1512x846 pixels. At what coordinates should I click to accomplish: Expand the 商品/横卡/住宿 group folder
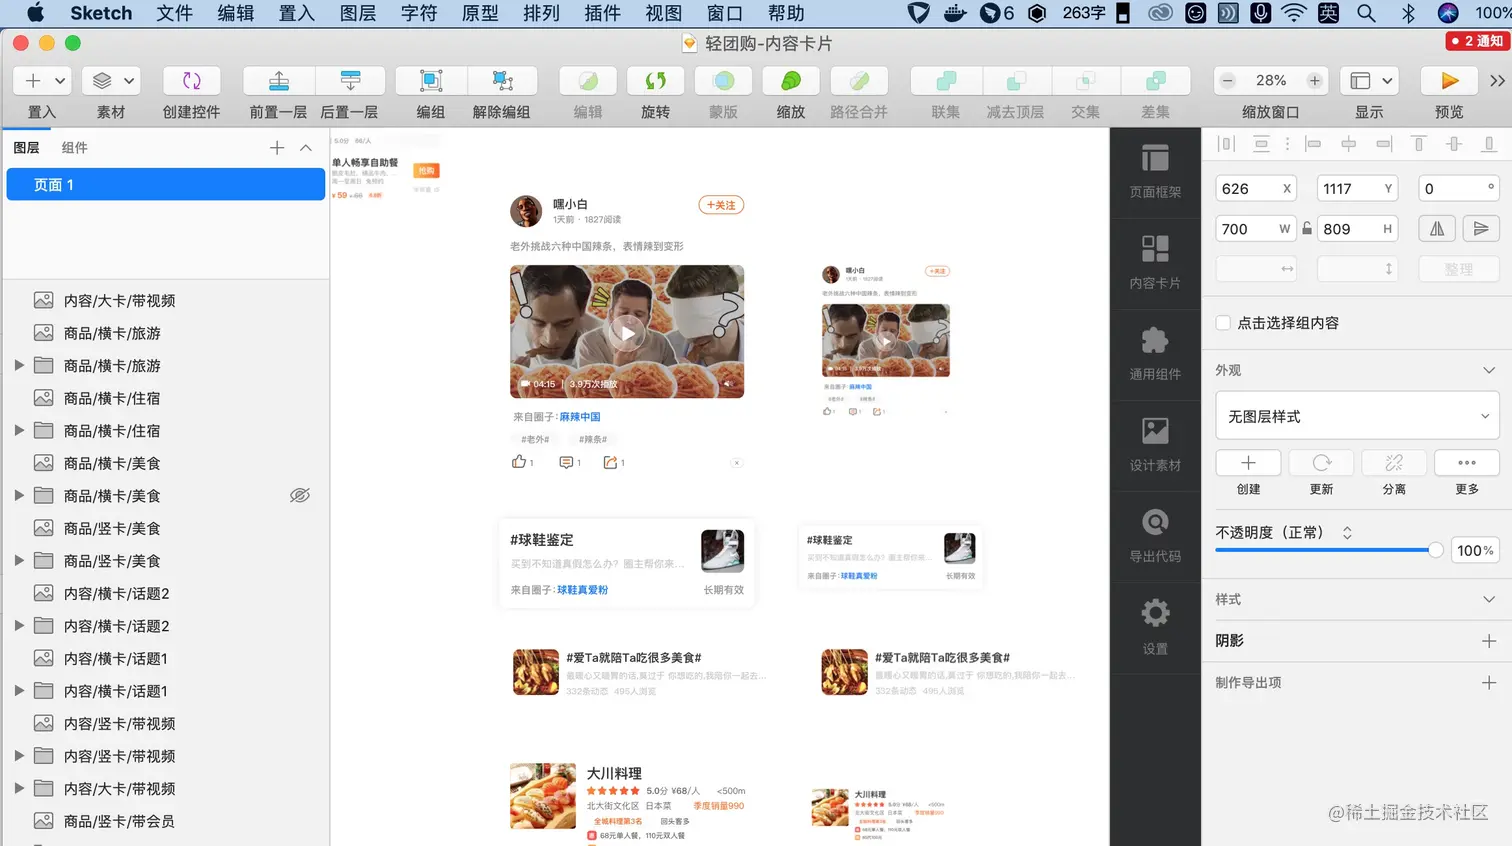[x=19, y=430]
